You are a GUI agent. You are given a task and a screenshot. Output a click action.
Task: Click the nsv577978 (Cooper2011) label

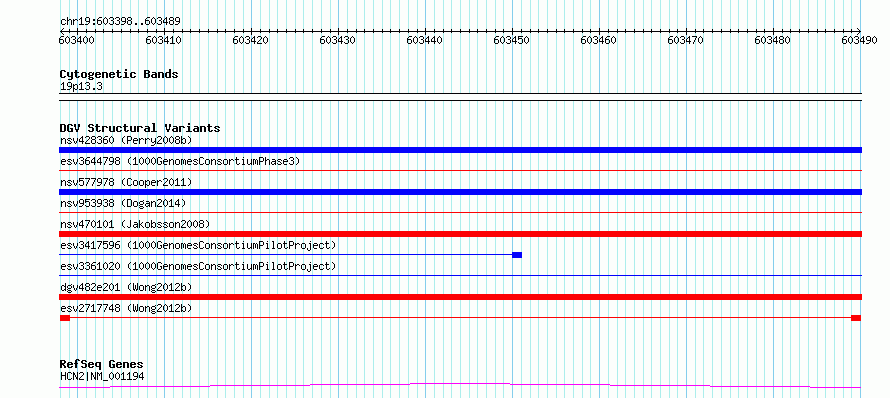[126, 182]
